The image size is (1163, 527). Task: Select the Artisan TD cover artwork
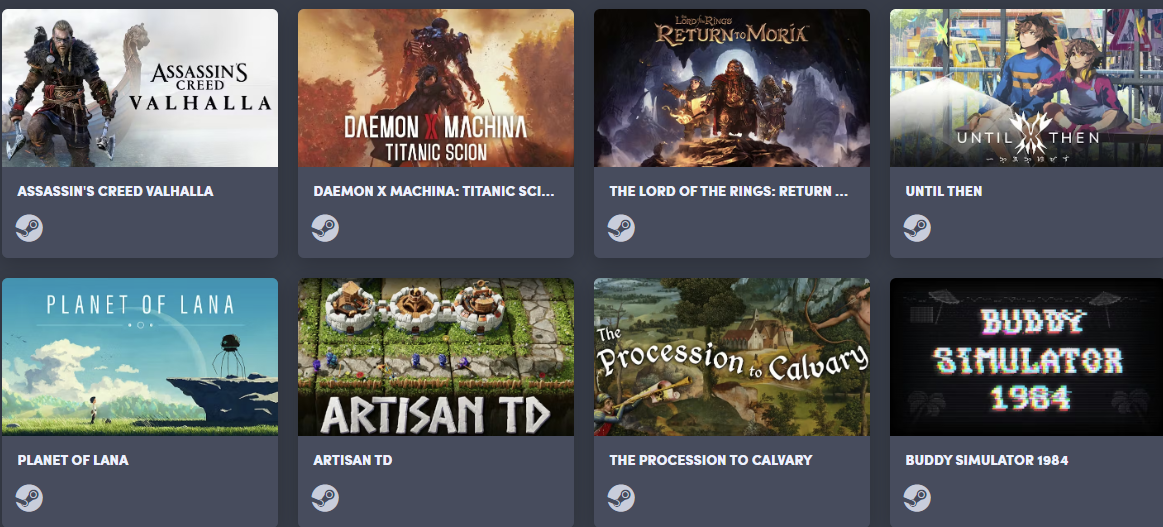tap(436, 357)
